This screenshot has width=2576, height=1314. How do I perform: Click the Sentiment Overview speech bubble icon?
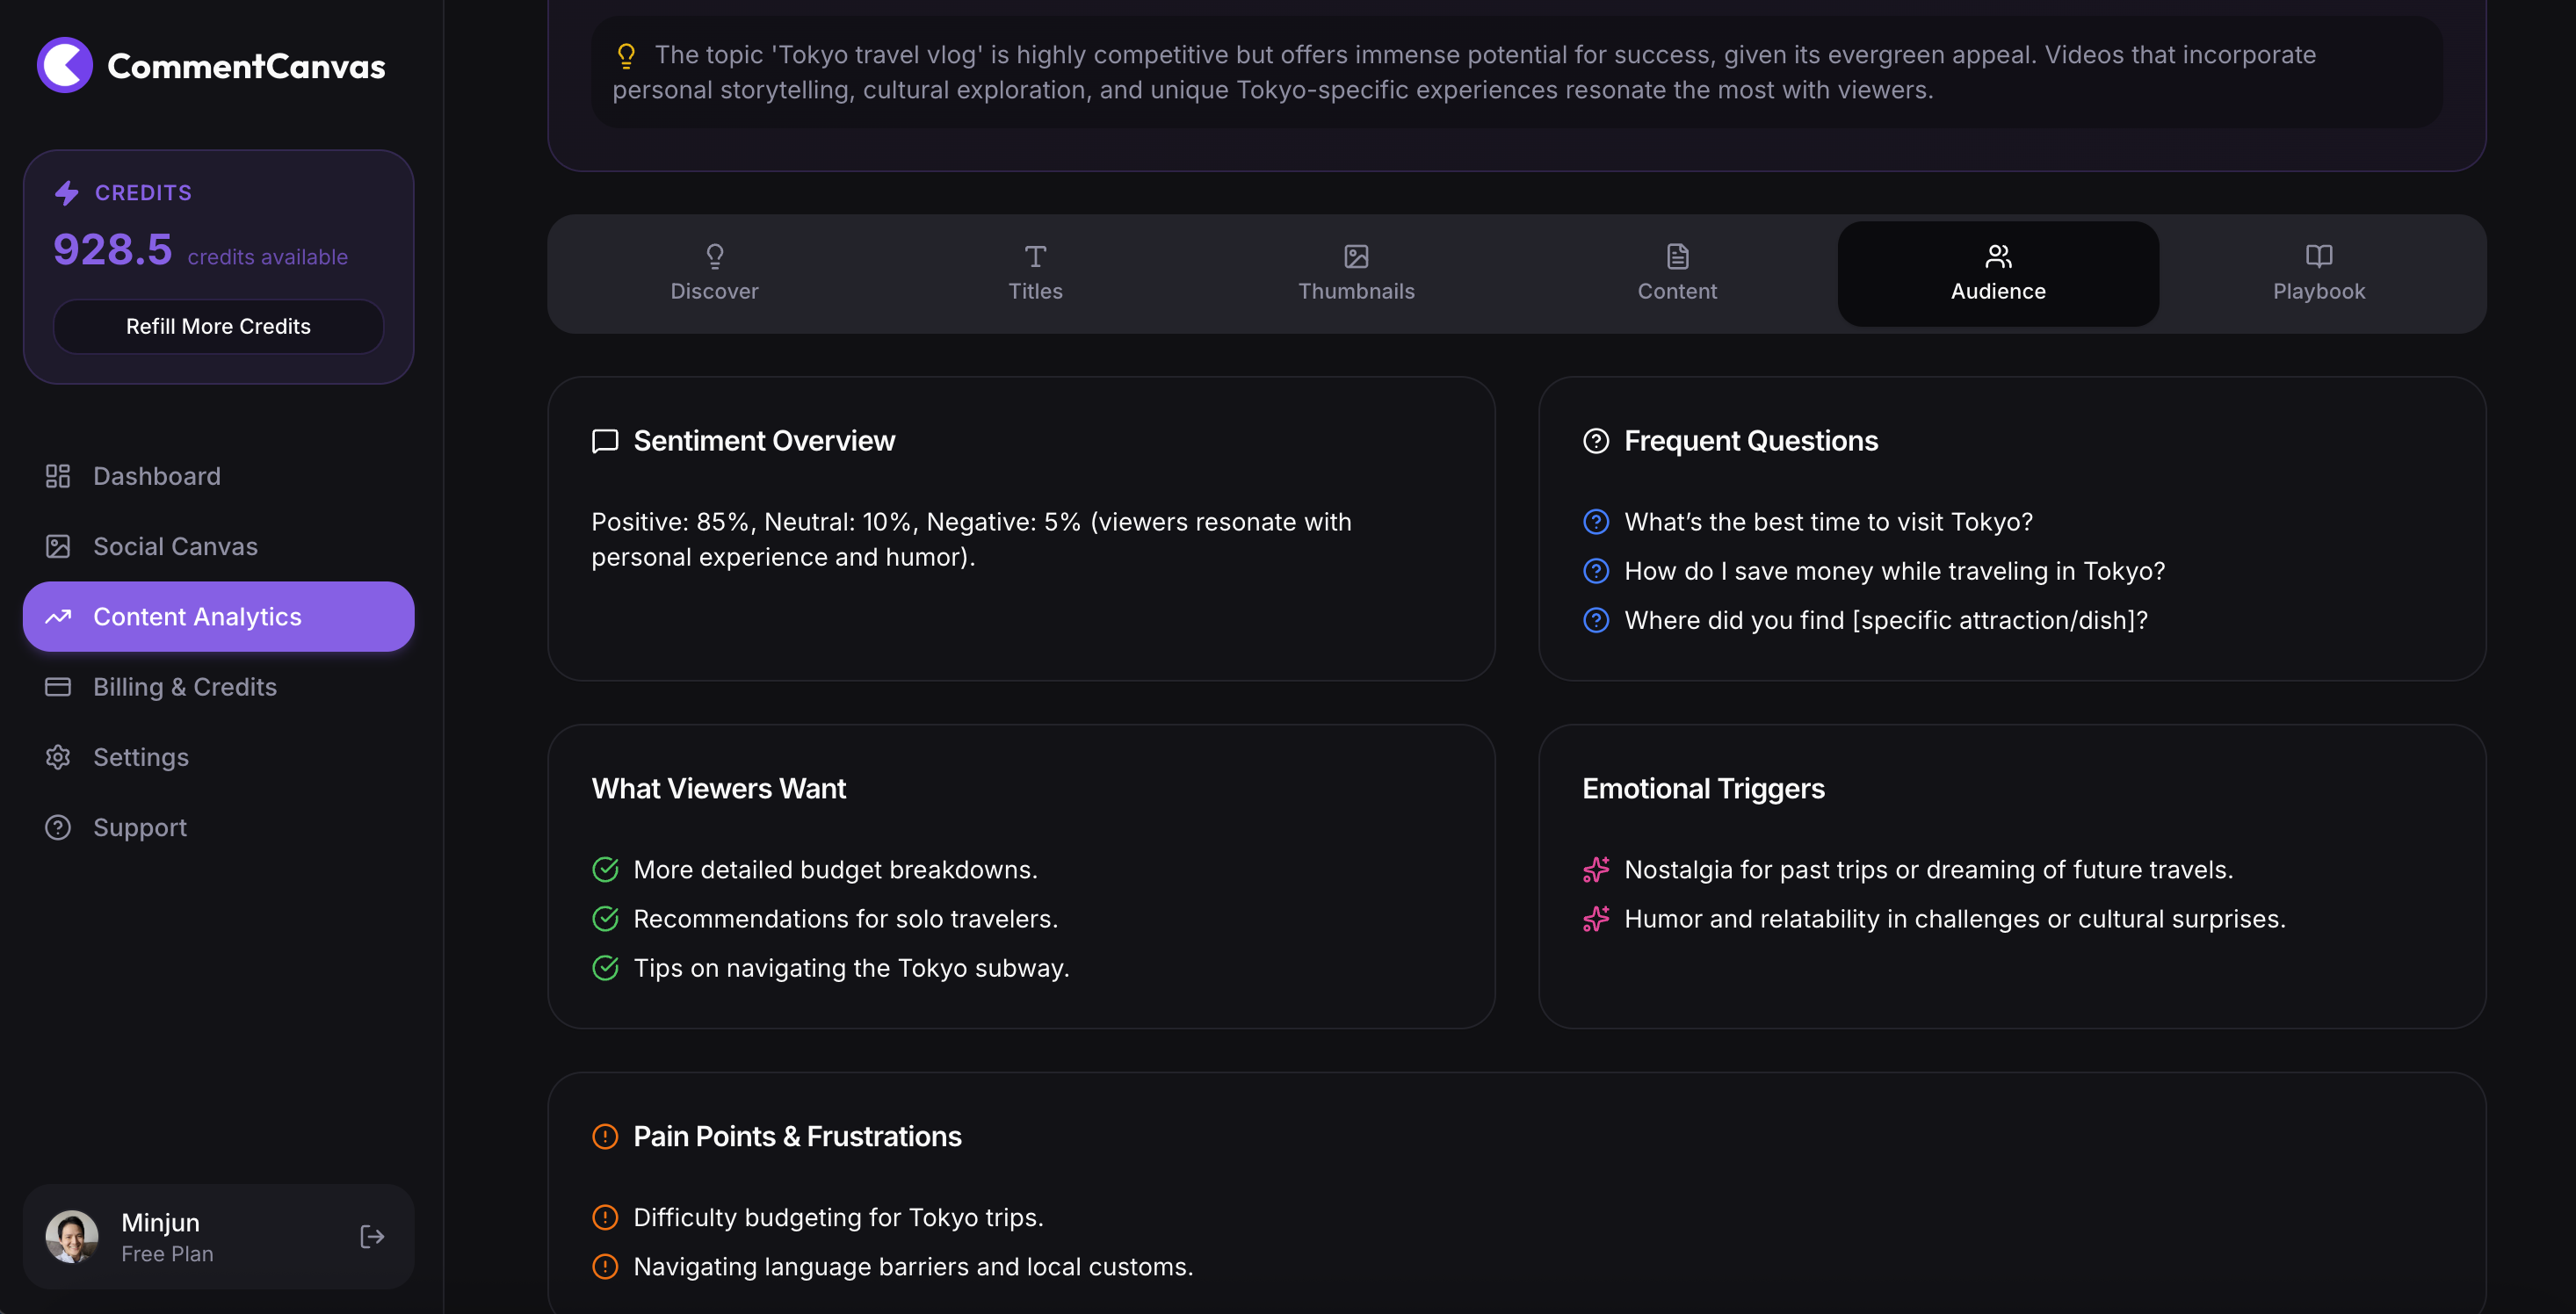[x=604, y=441]
